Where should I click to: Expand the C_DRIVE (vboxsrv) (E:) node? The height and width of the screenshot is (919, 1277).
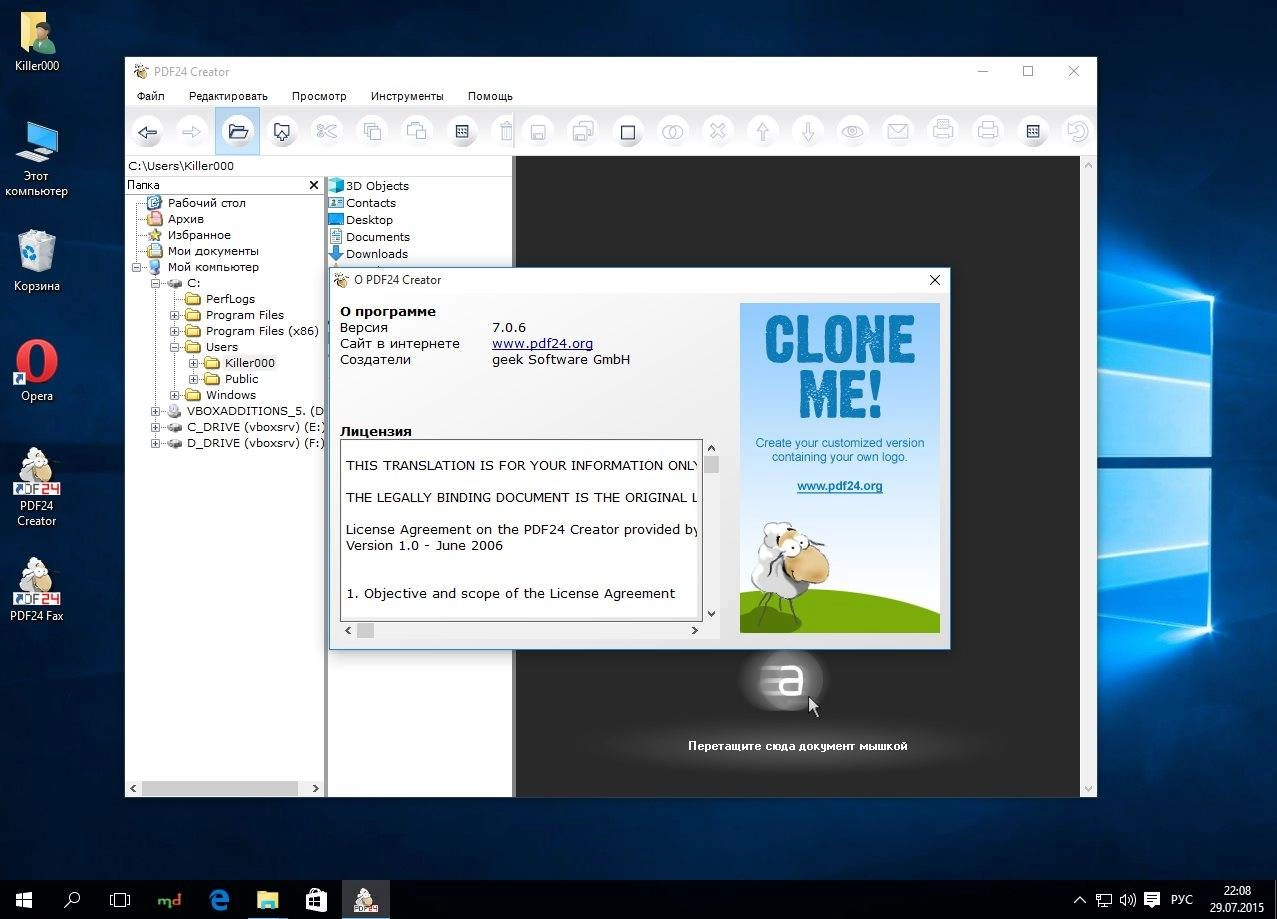point(156,427)
